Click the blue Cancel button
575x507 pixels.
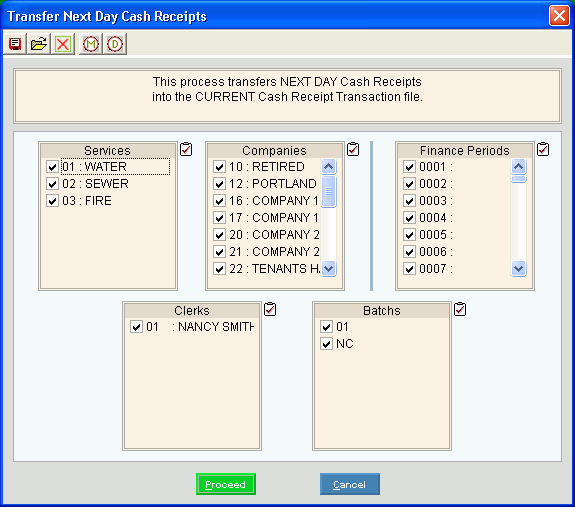pos(349,484)
